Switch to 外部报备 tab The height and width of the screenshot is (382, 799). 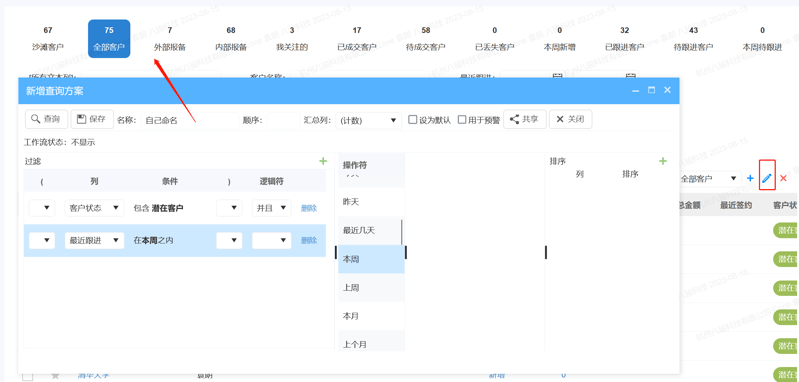pos(170,39)
